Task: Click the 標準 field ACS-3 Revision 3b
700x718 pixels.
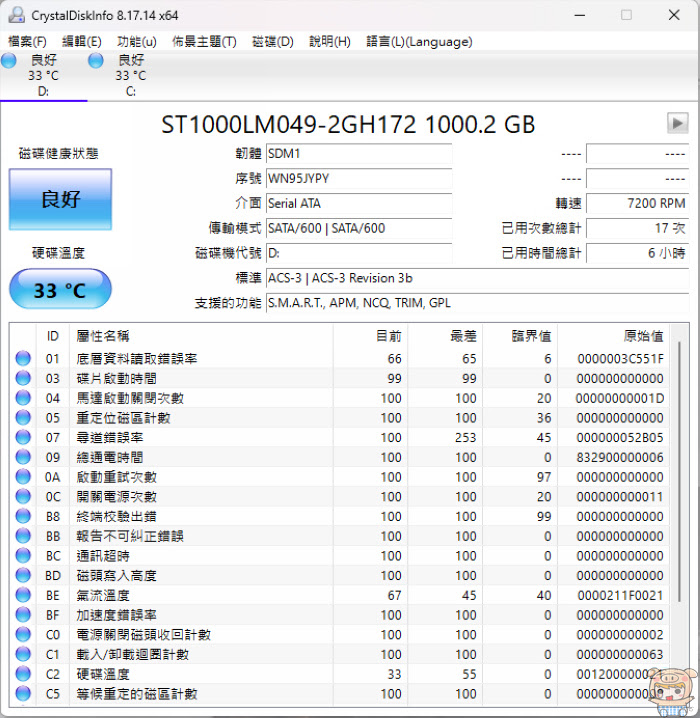Action: click(x=478, y=278)
